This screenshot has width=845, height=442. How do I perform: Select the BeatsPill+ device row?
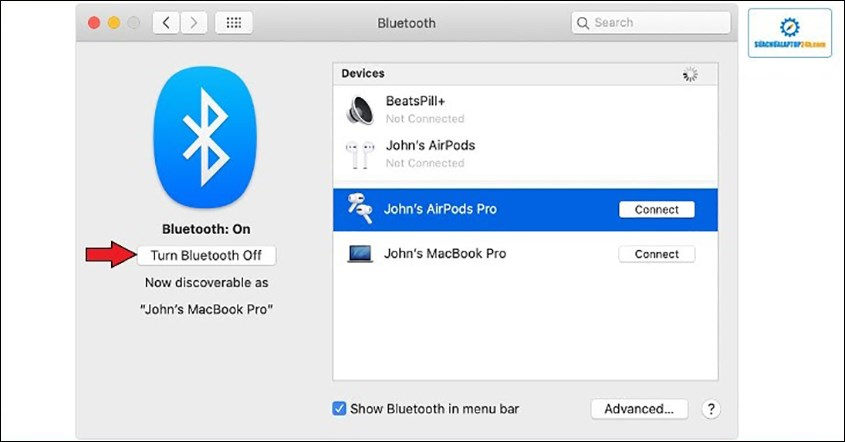[525, 109]
